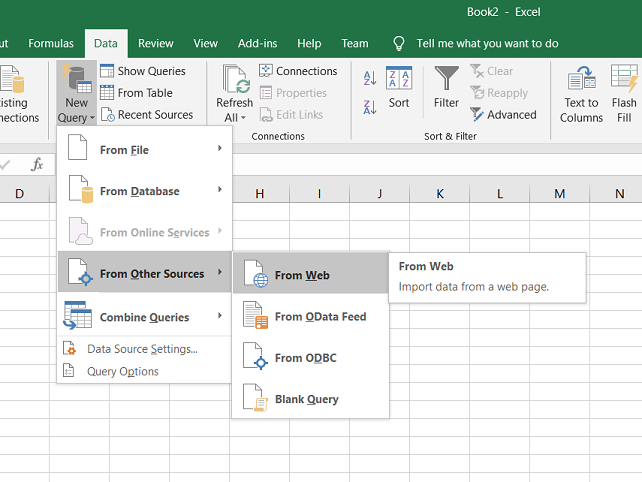The image size is (642, 482).
Task: Expand the Refresh All dropdown arrow
Action: pos(243,118)
